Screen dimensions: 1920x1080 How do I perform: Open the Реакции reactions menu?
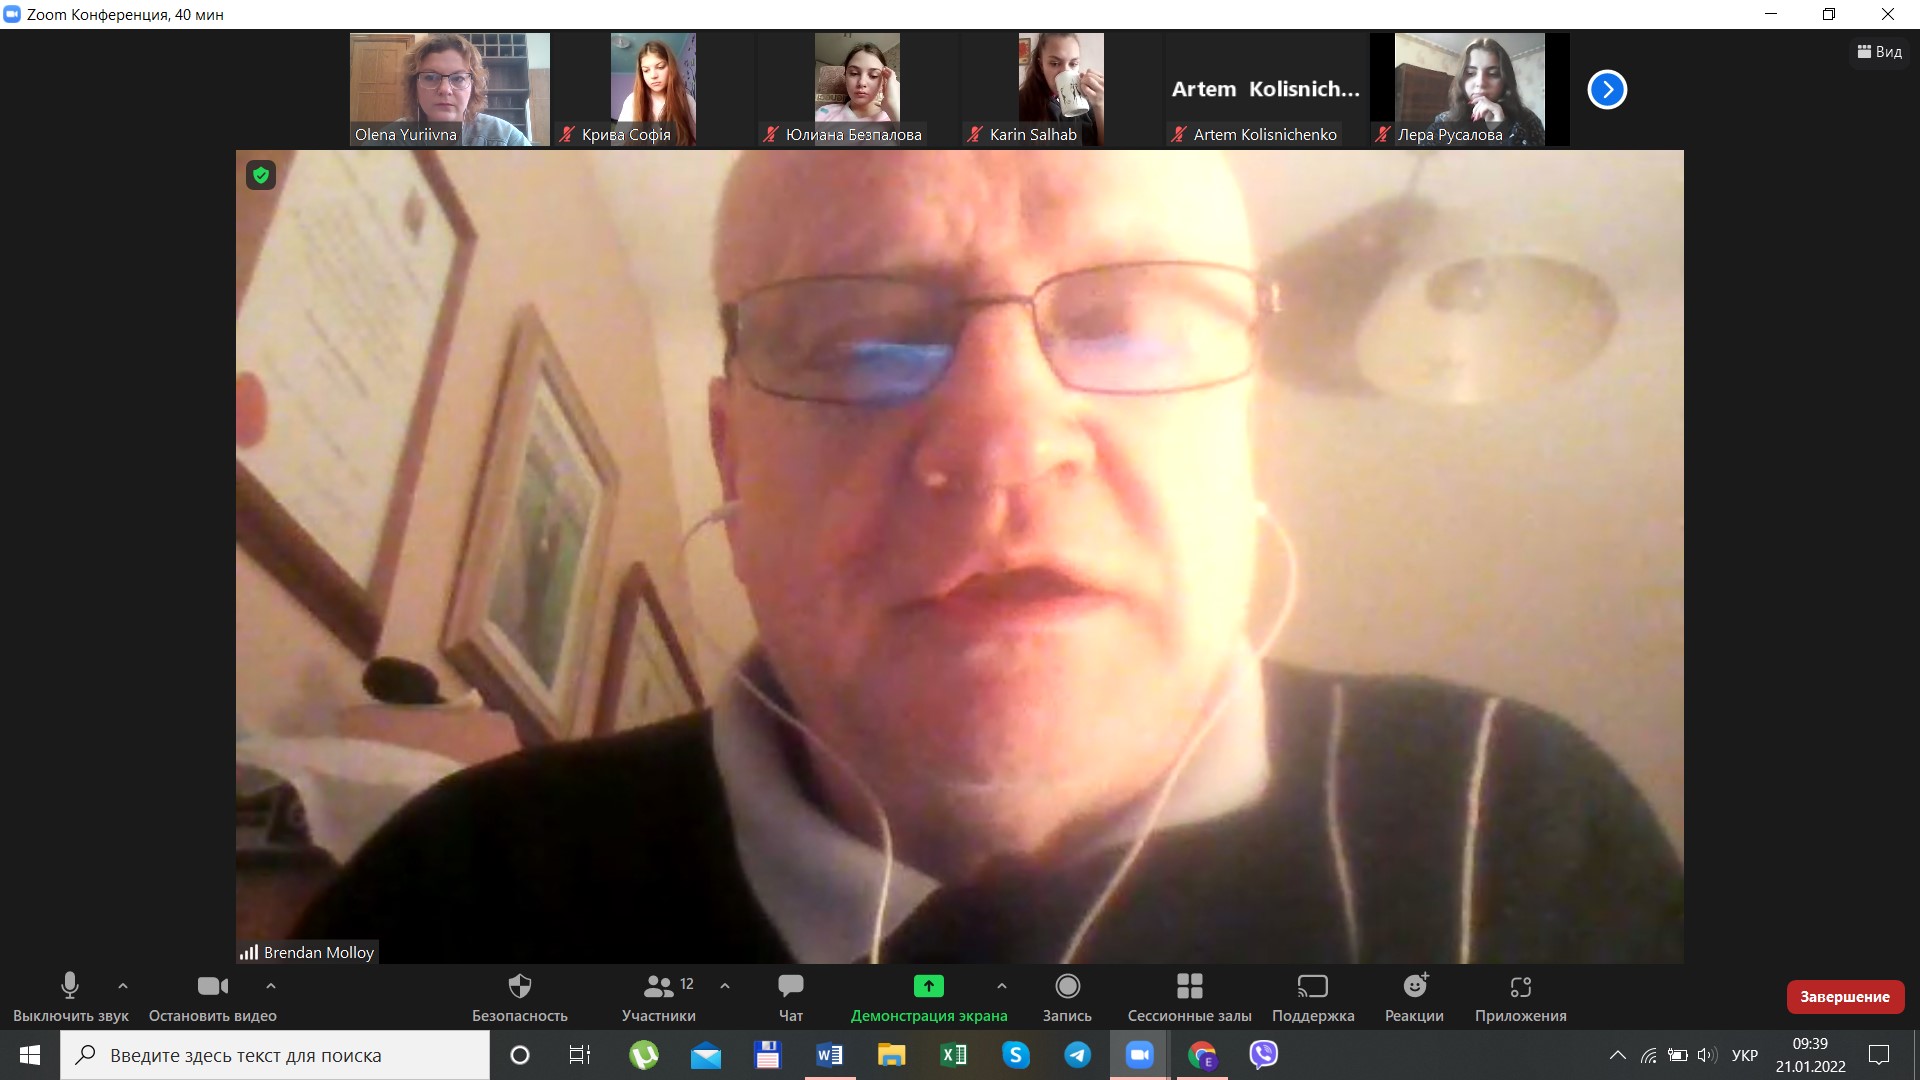[x=1414, y=997]
